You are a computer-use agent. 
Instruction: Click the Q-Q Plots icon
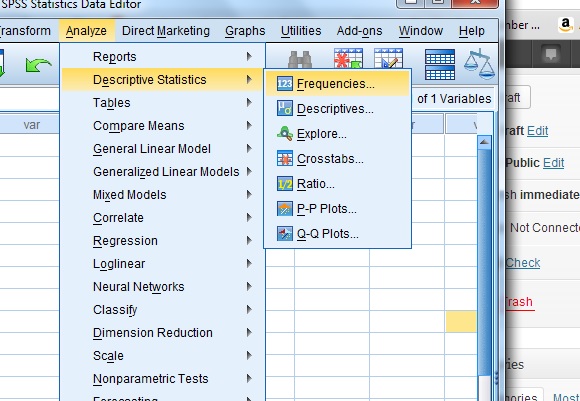point(284,234)
